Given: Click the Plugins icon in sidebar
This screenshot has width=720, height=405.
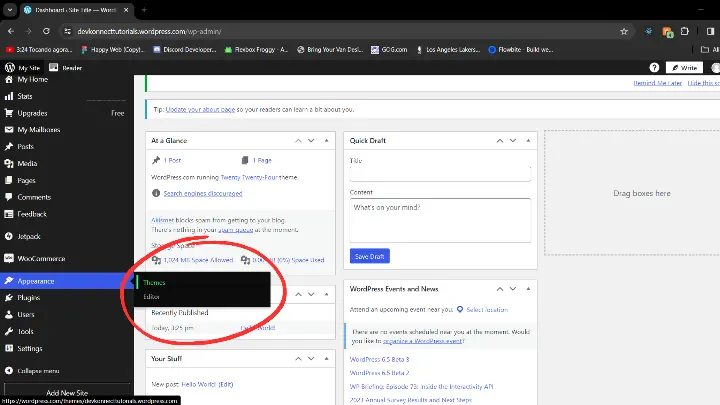Looking at the screenshot, I should tap(9, 298).
